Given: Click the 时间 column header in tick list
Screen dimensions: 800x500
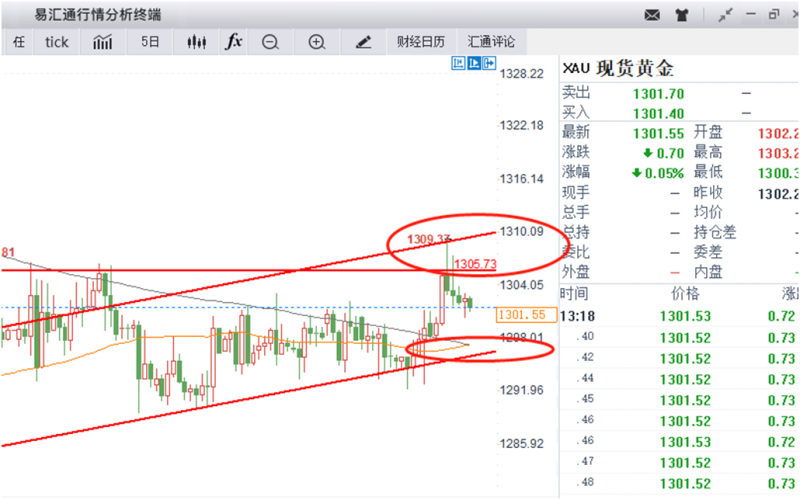Looking at the screenshot, I should [x=575, y=294].
